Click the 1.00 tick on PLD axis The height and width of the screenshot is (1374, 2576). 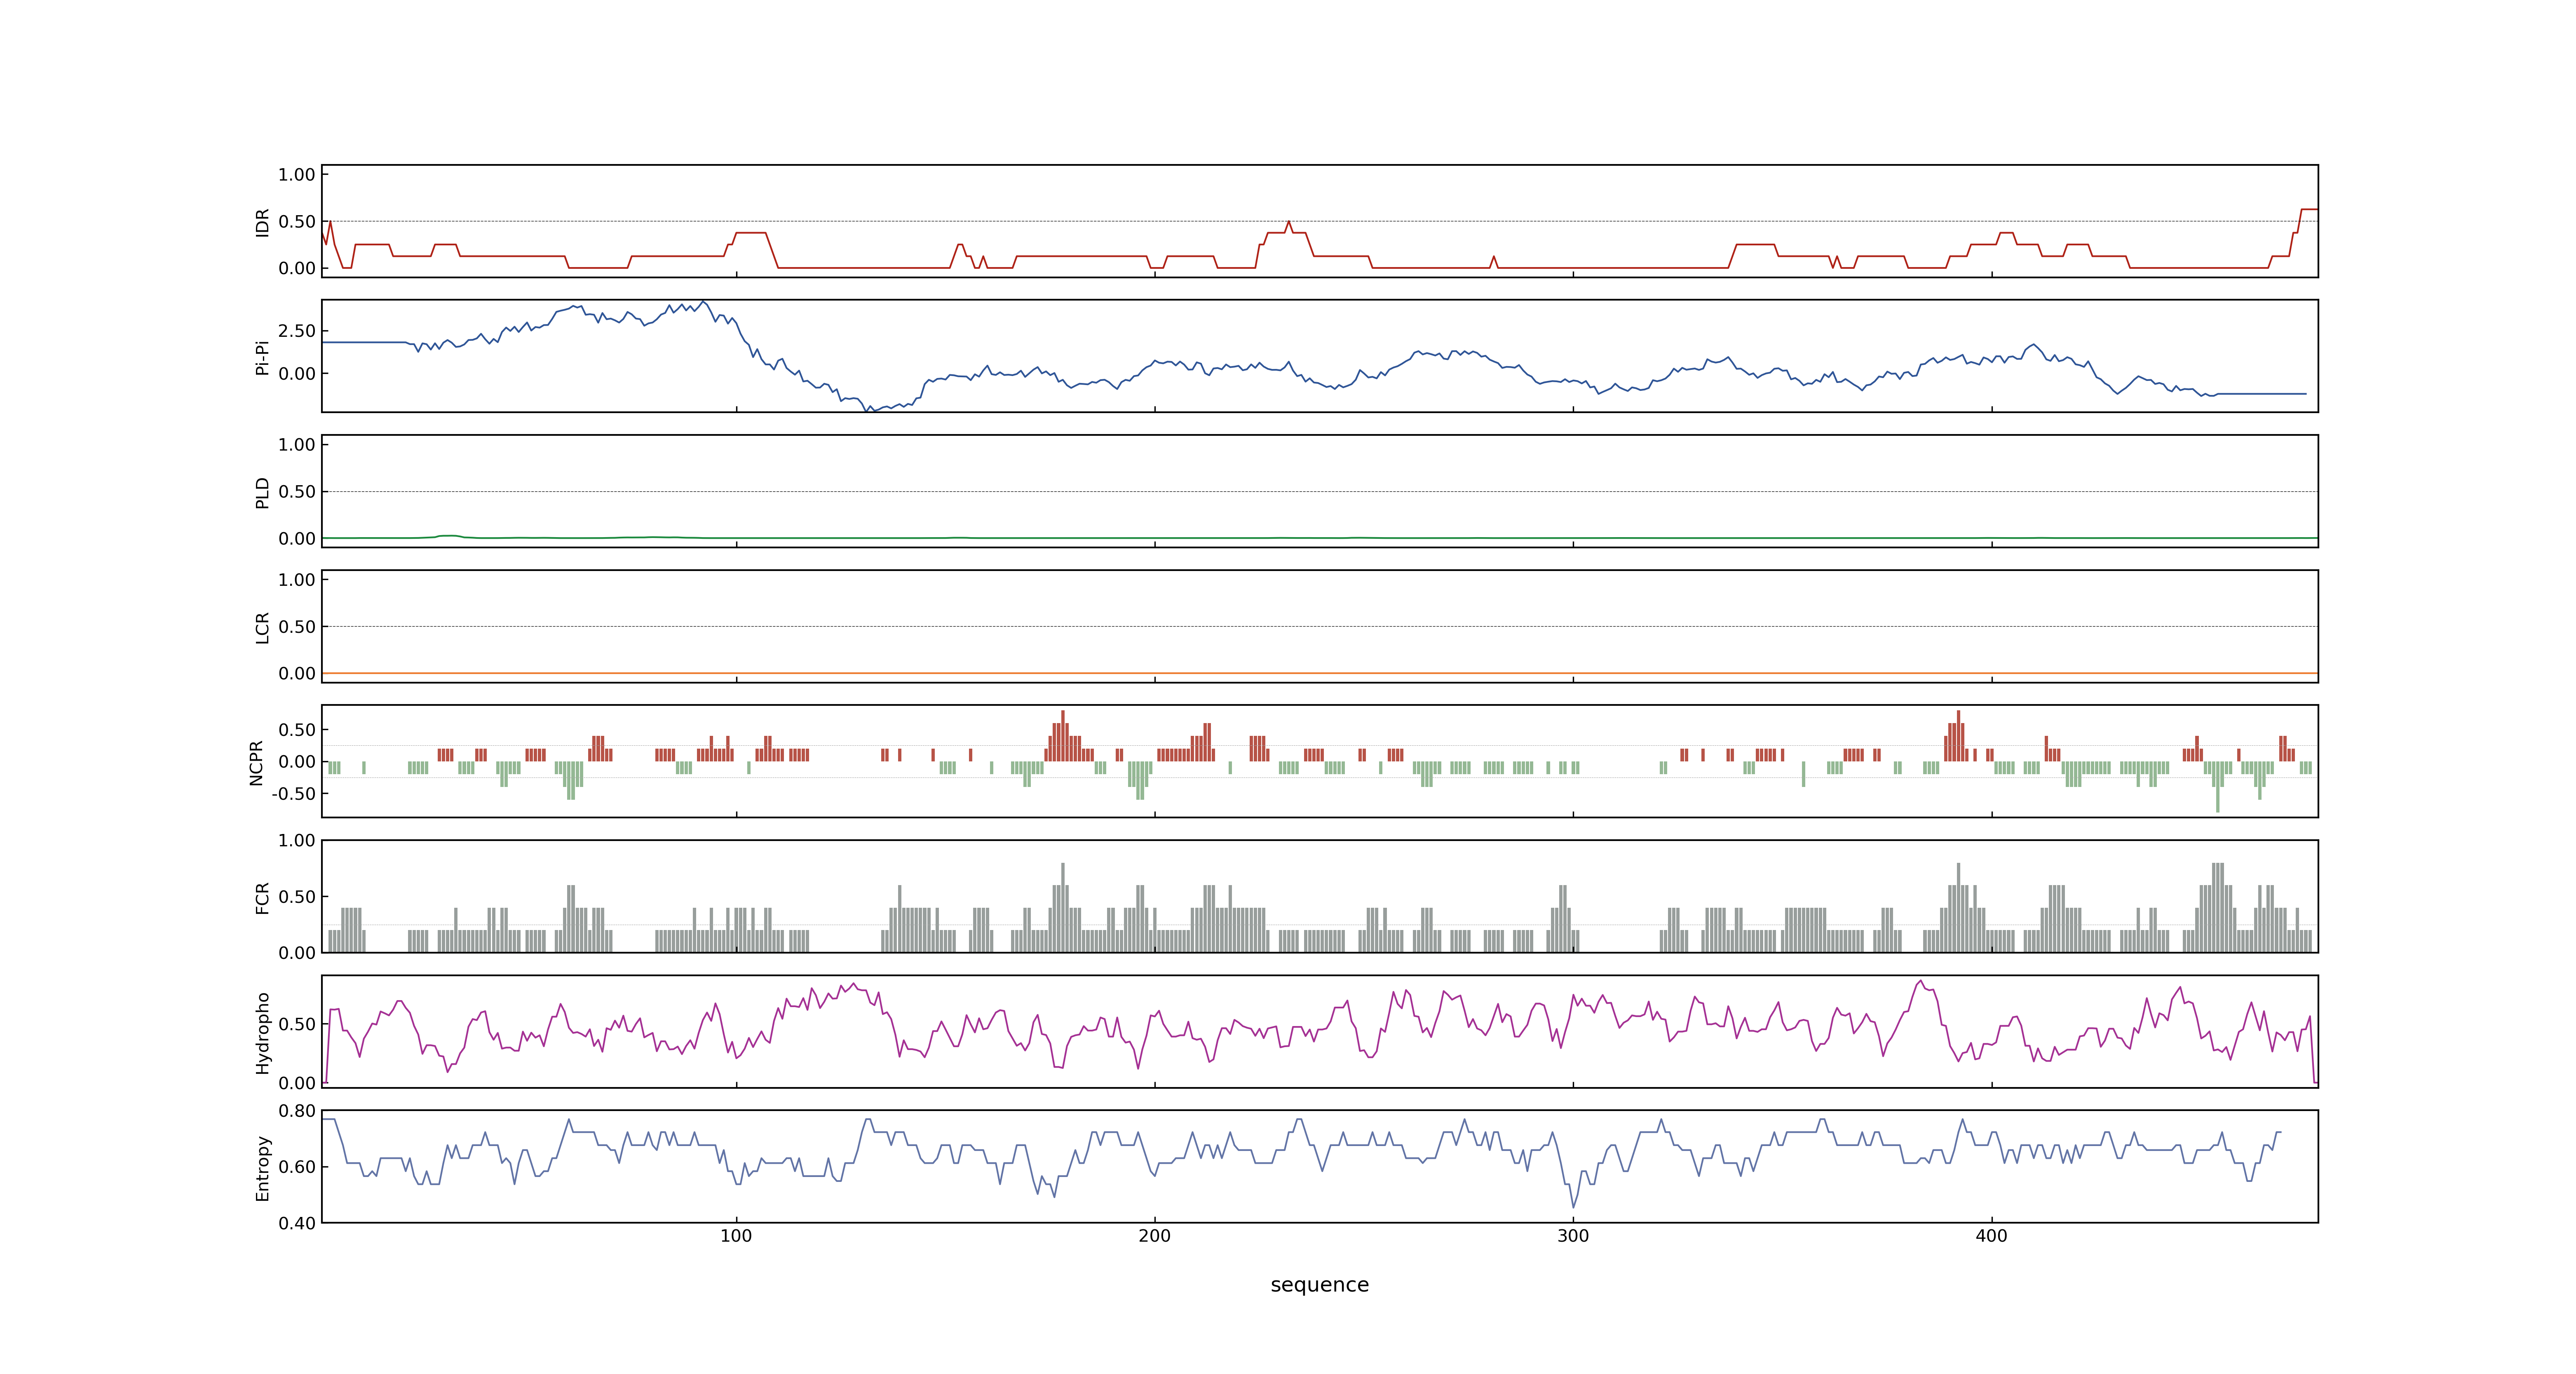click(297, 445)
